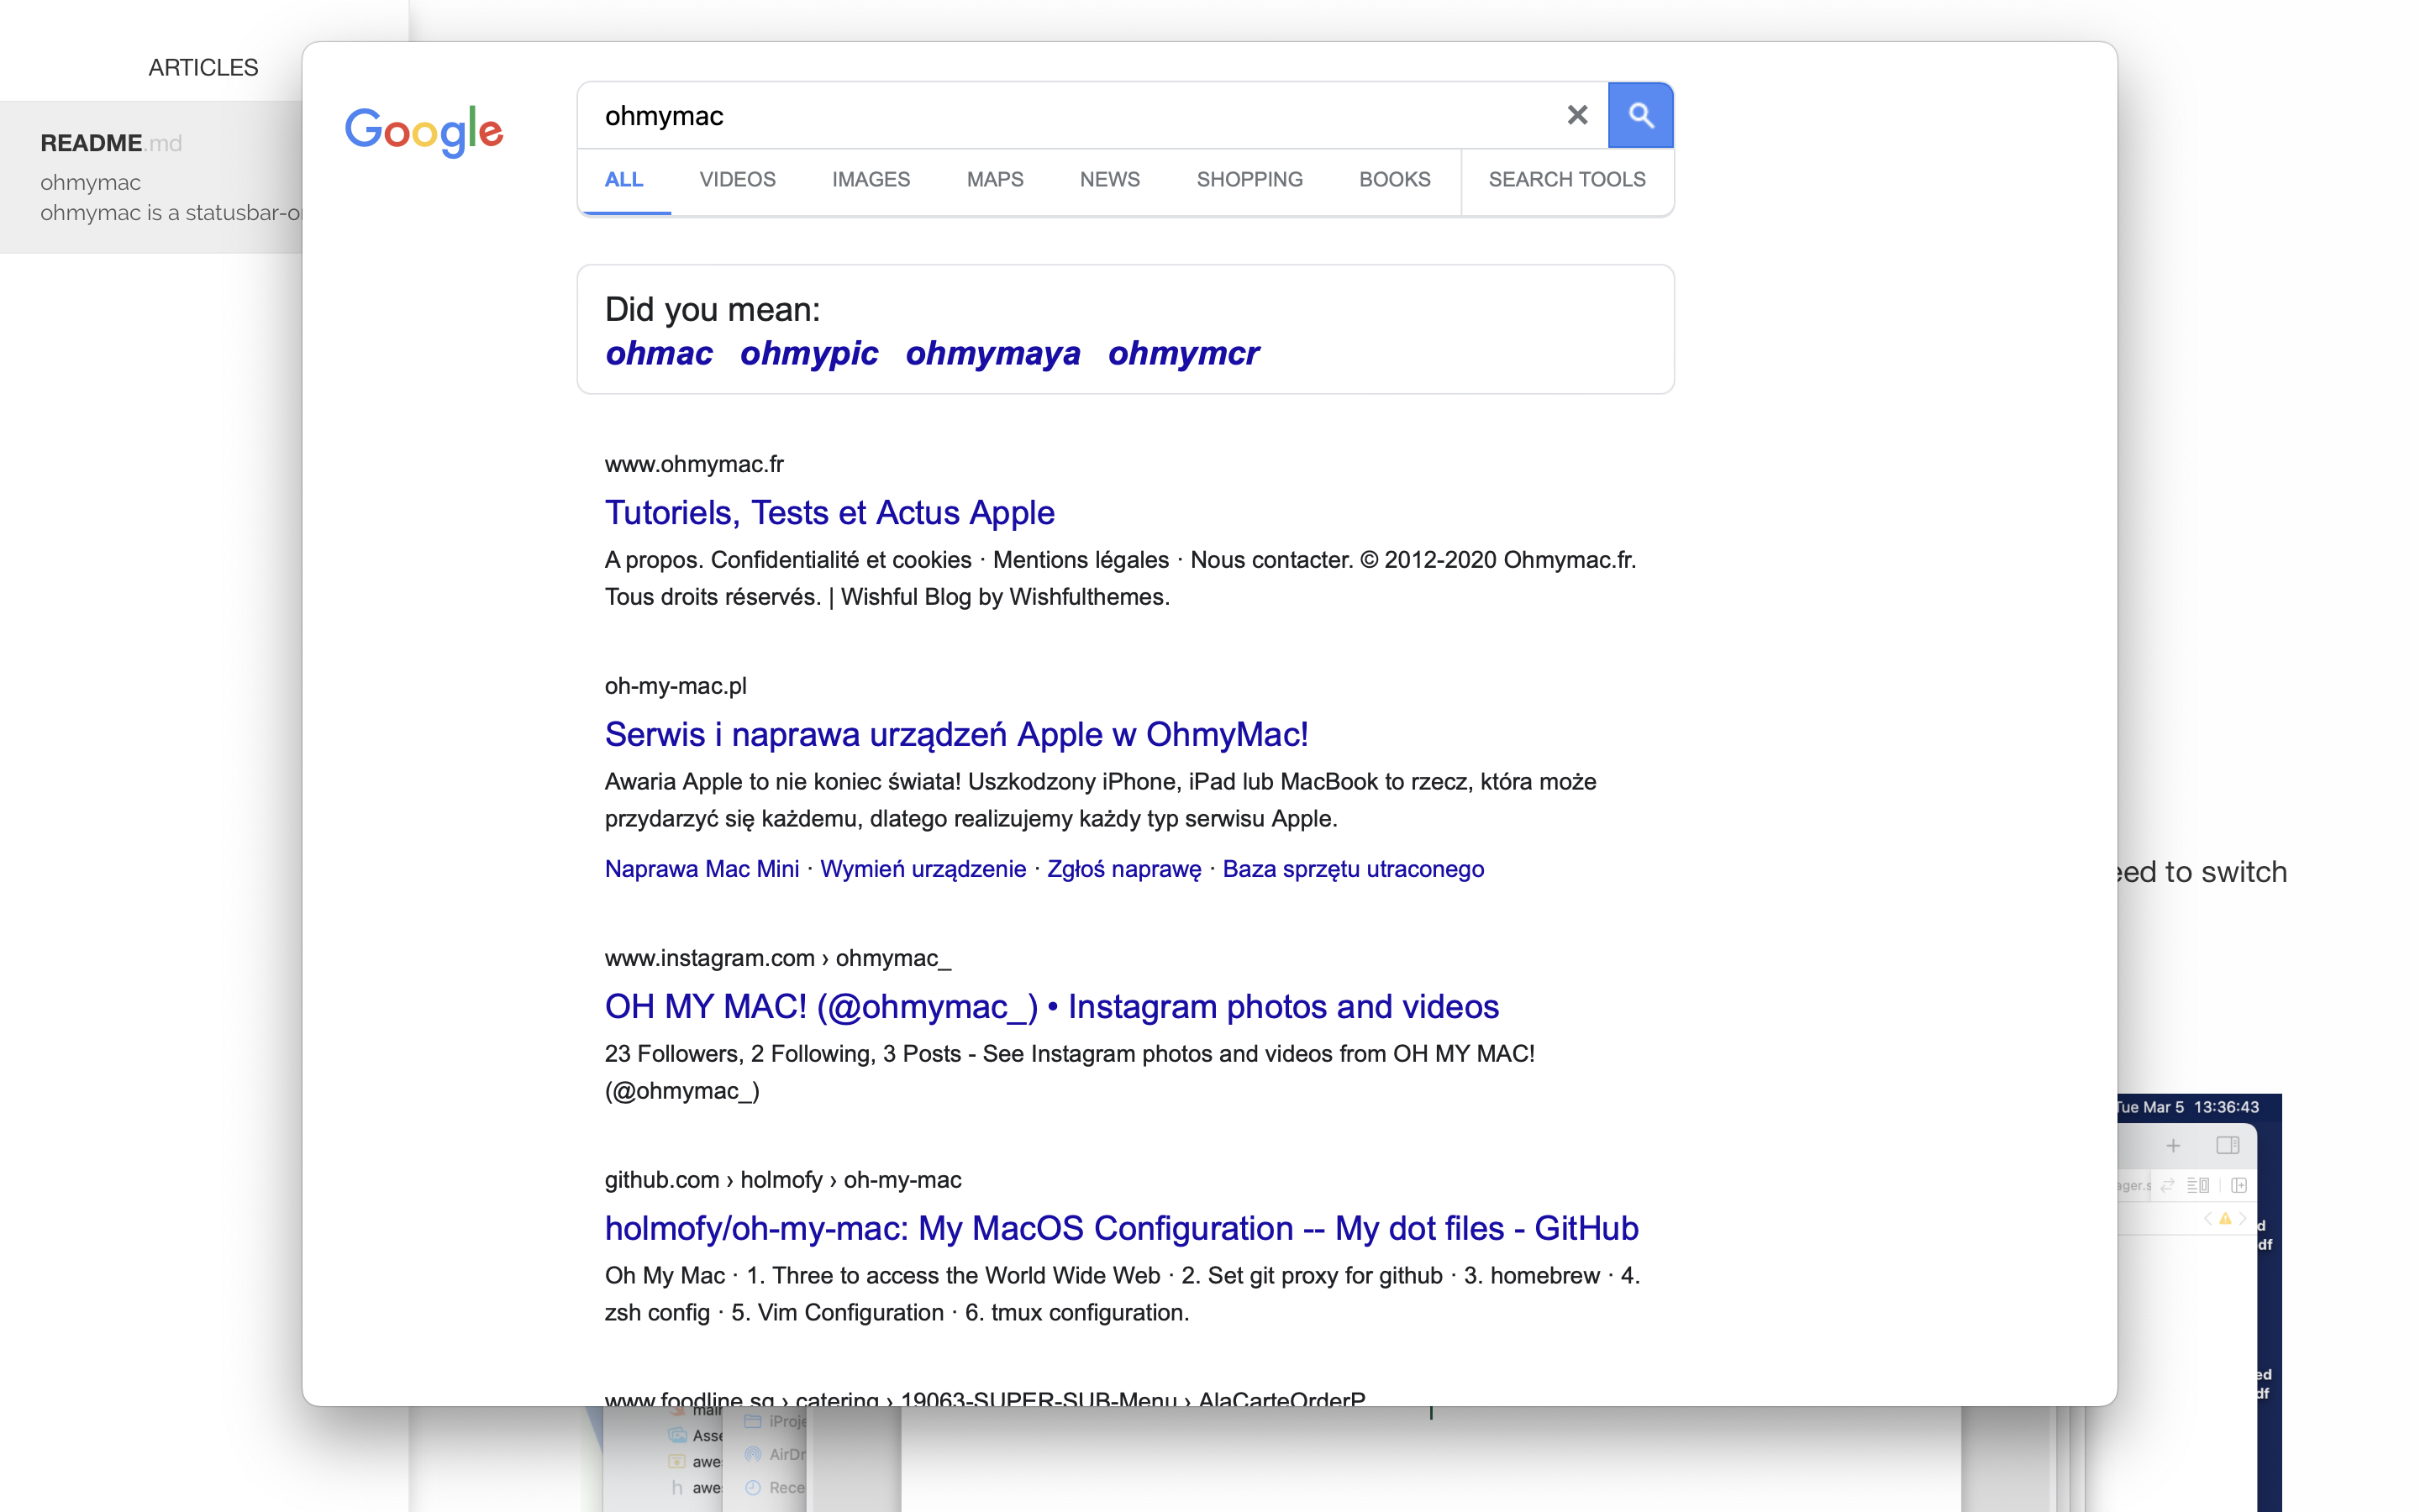Select the News tab
Screen dimensions: 2420x1512
(1109, 179)
